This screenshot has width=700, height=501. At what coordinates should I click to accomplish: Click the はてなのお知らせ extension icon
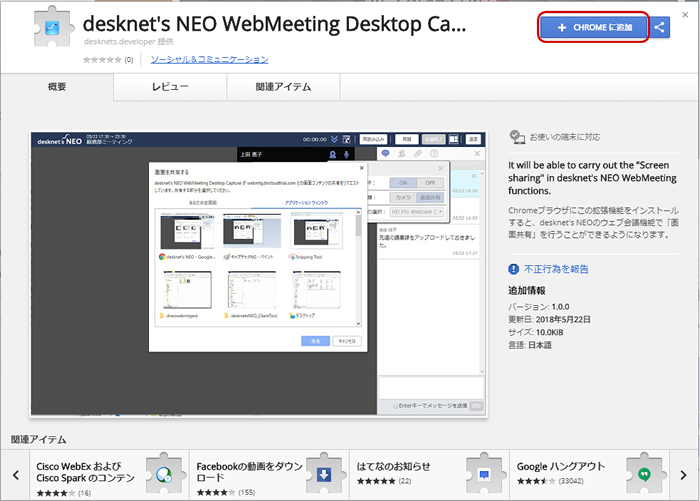tap(484, 473)
